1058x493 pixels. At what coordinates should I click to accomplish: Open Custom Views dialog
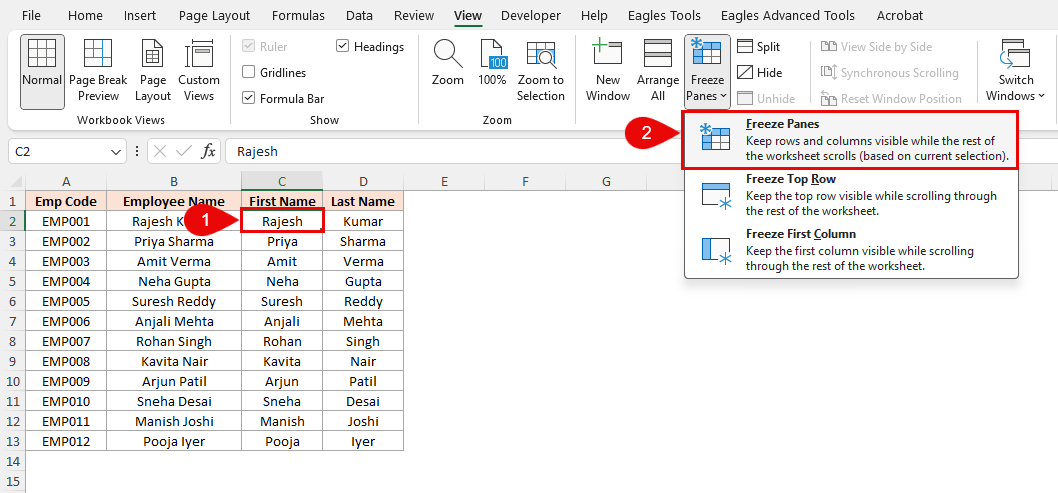(198, 71)
